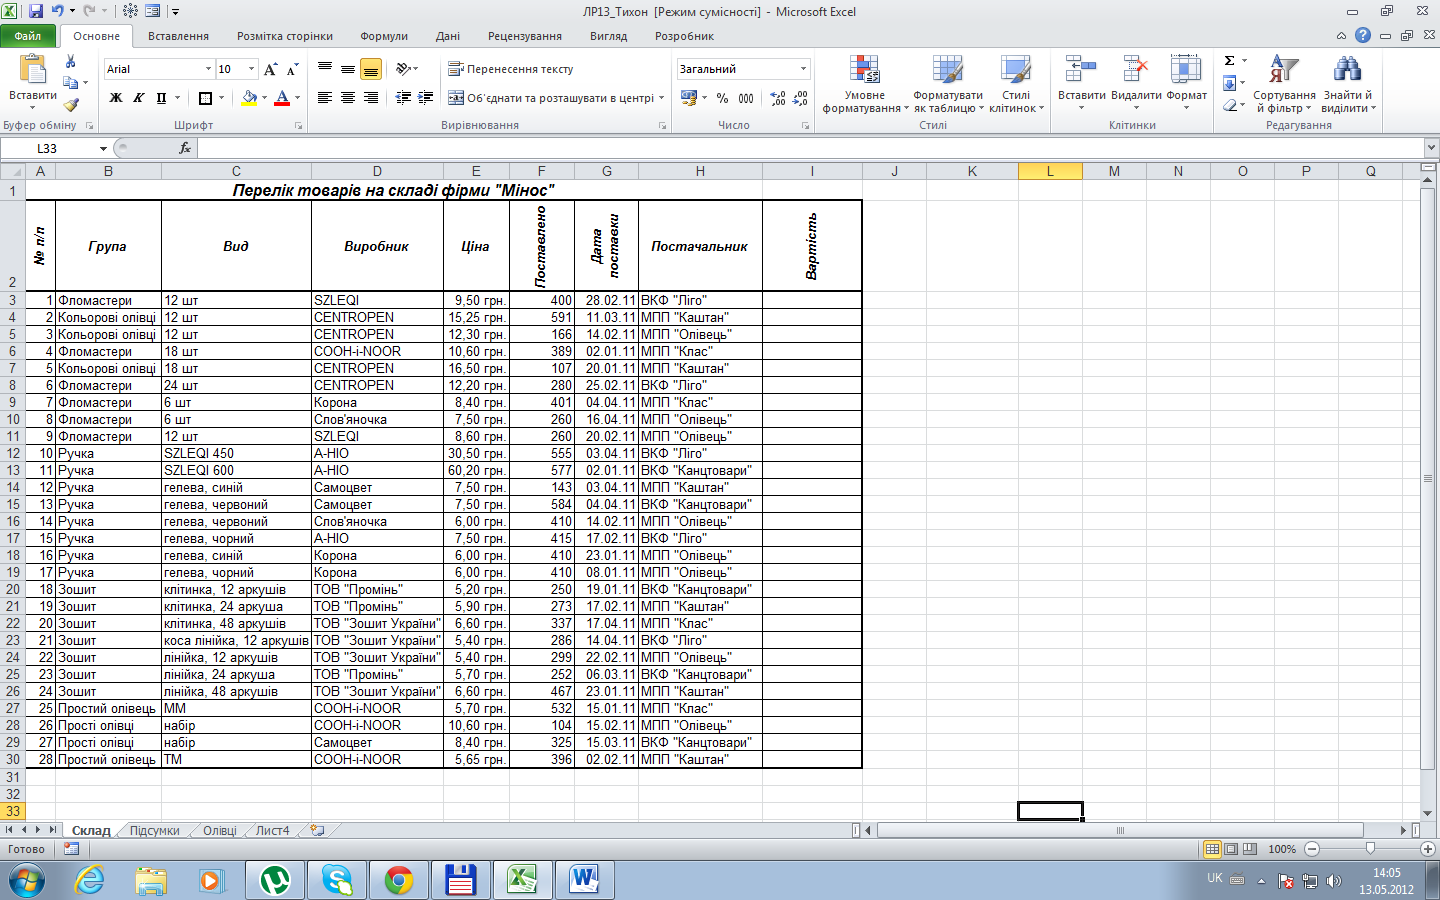The image size is (1440, 900).
Task: Align text right
Action: tap(371, 98)
